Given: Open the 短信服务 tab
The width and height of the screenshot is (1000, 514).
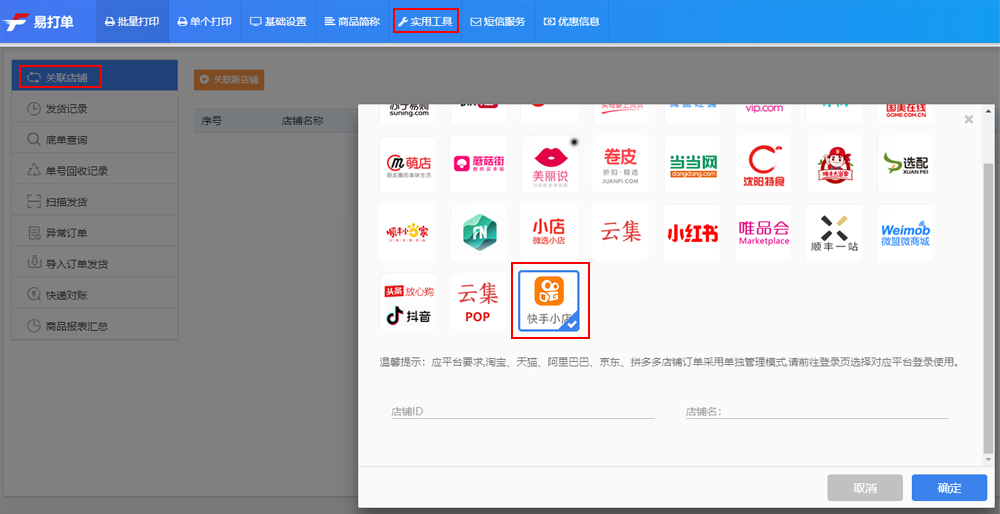Looking at the screenshot, I should (x=498, y=22).
